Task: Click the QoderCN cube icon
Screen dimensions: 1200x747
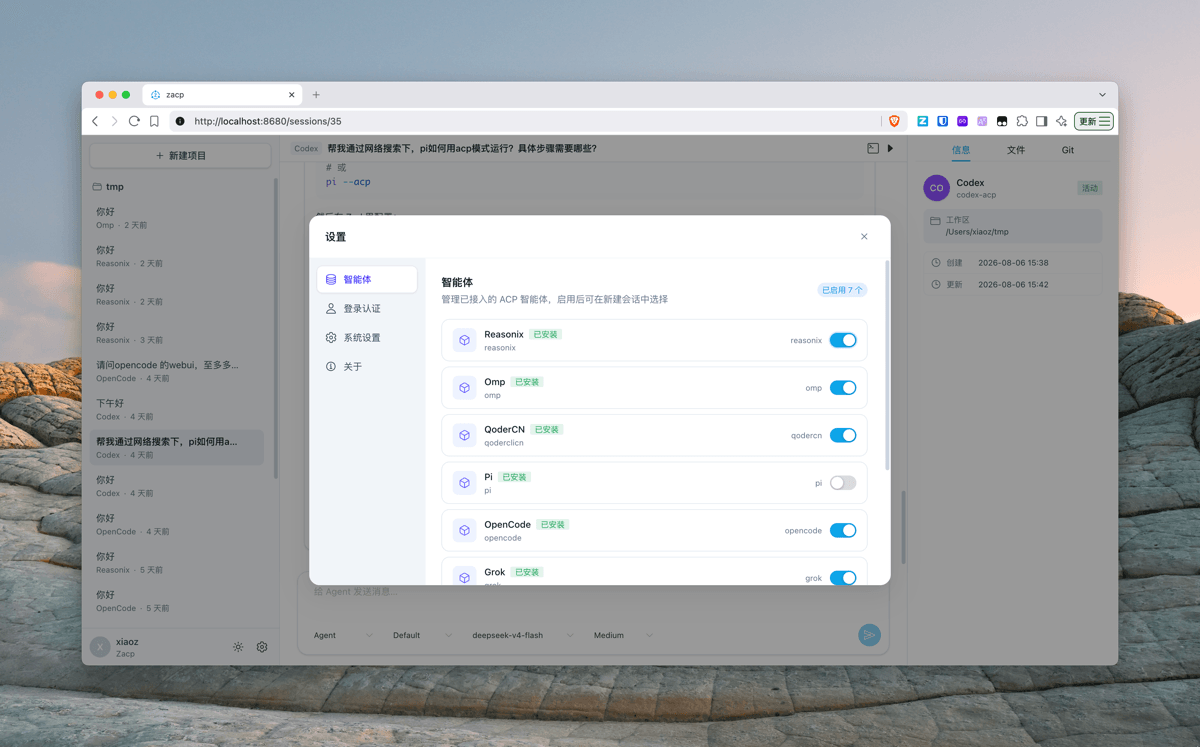Action: pyautogui.click(x=464, y=435)
